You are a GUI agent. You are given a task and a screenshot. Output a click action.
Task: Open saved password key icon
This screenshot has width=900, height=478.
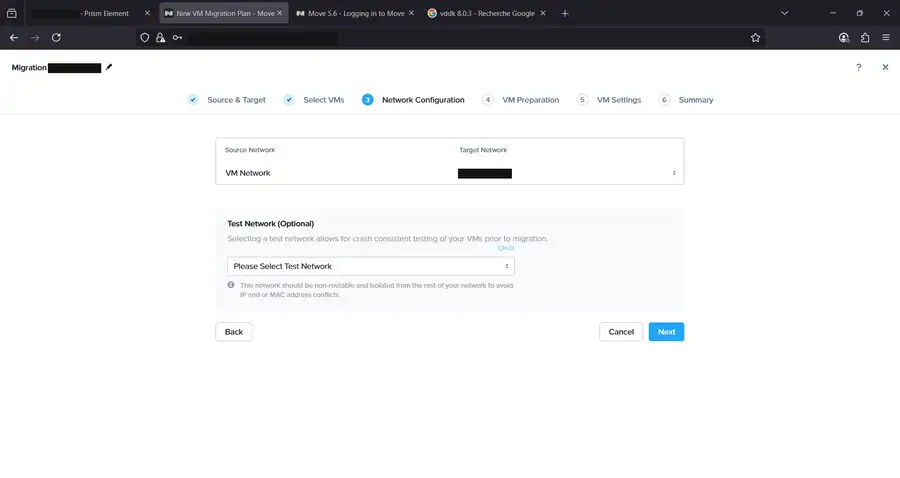coord(177,37)
